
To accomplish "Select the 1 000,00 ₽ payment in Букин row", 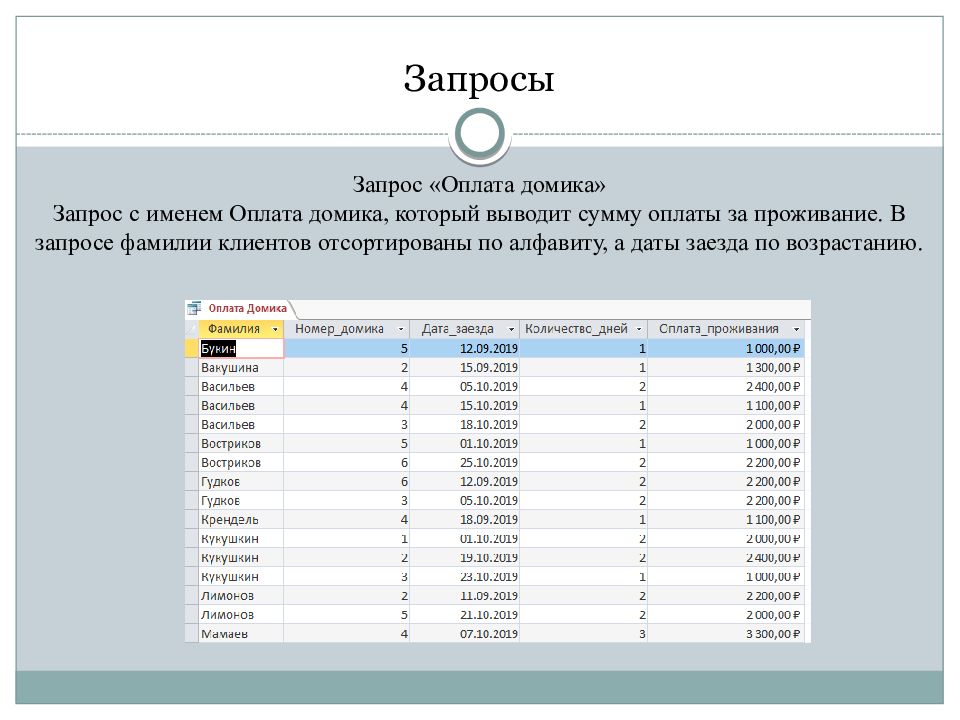I will point(726,348).
